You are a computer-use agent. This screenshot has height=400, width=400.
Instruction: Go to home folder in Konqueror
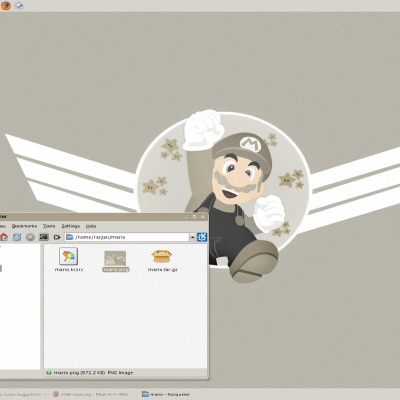pyautogui.click(x=3, y=237)
